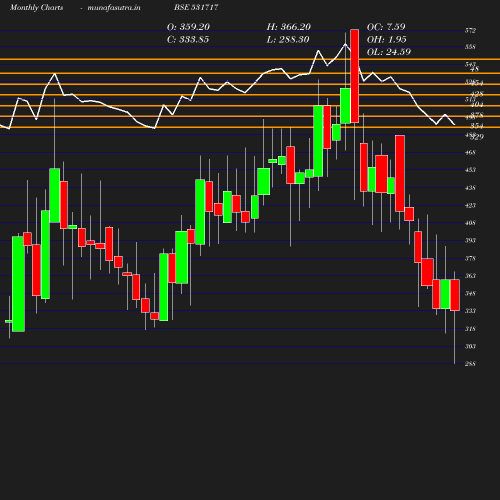Click the last red candle closing near 333

point(455,295)
